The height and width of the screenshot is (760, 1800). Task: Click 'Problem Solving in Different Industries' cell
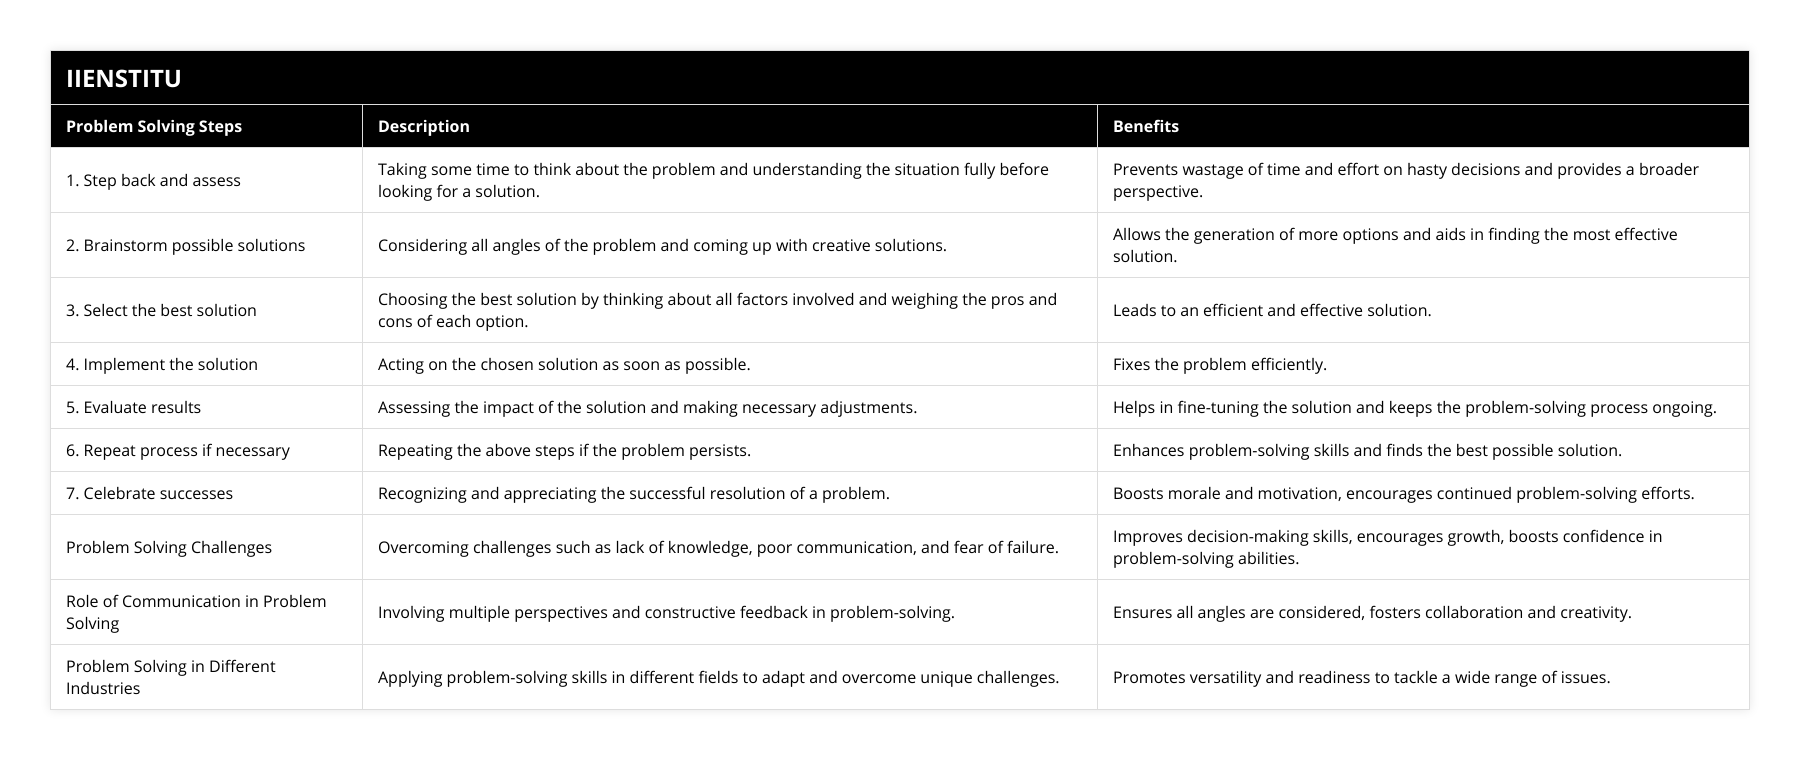[170, 677]
